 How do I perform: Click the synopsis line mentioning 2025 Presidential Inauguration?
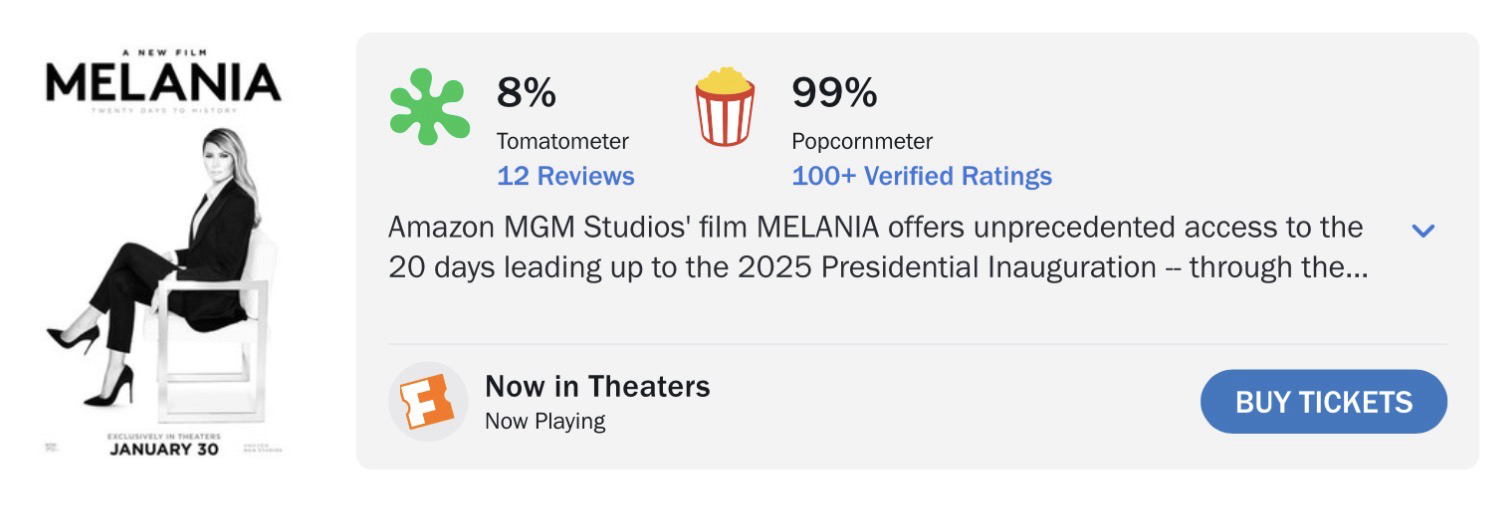[x=876, y=268]
